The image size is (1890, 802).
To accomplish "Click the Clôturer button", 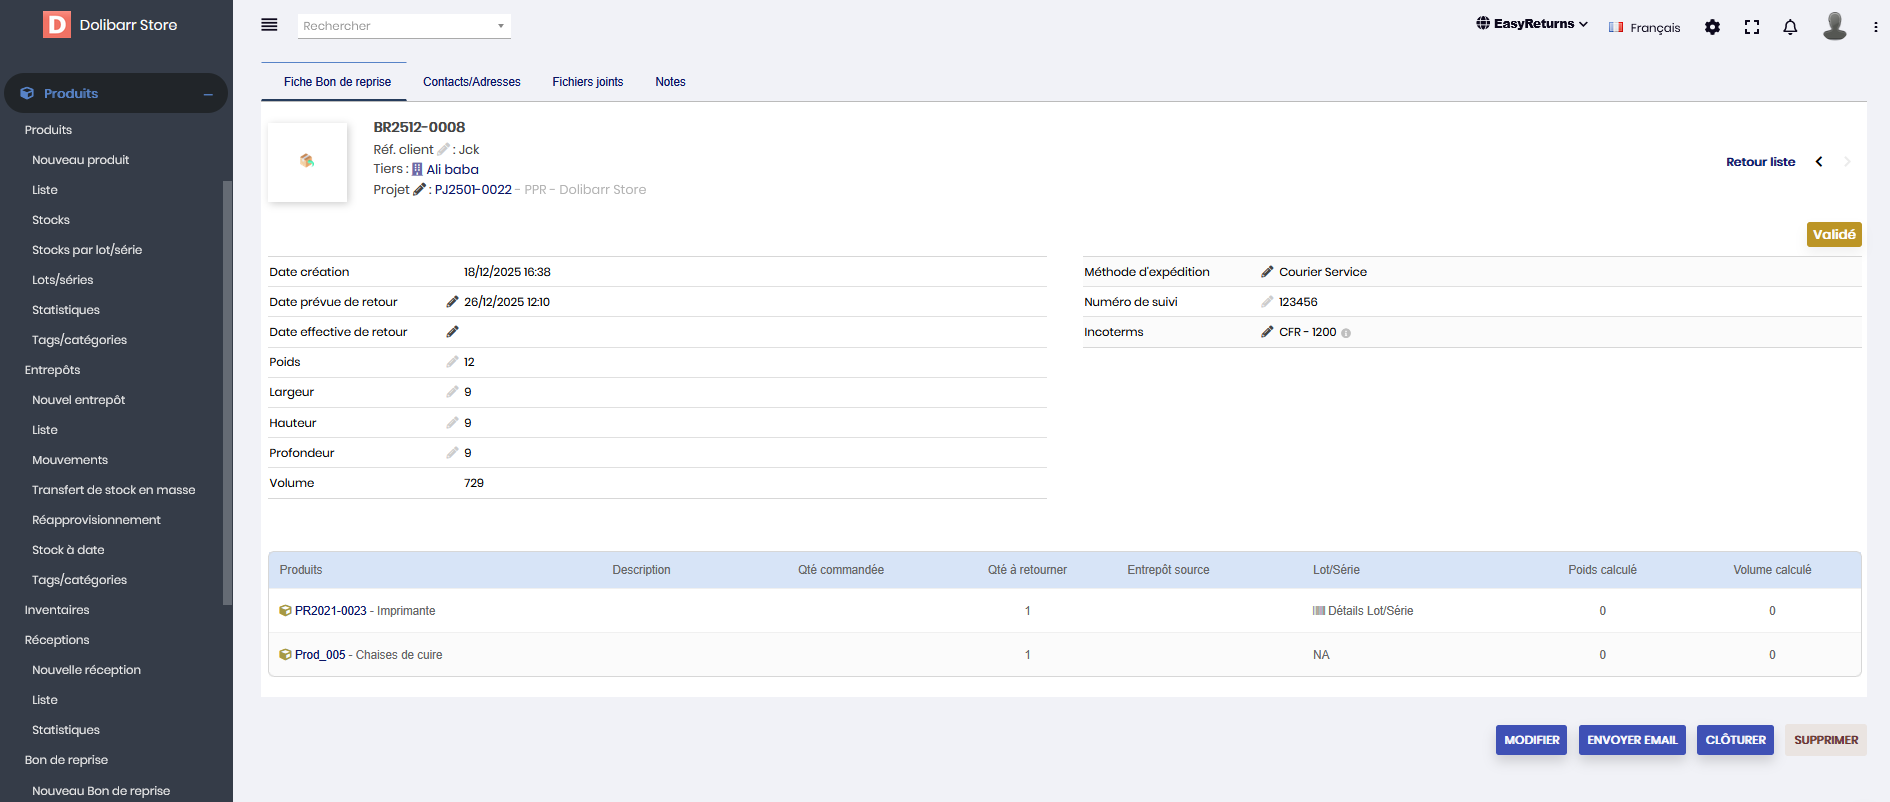I will pos(1735,740).
